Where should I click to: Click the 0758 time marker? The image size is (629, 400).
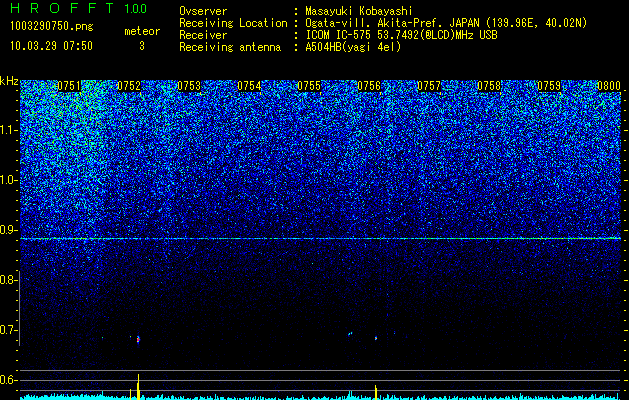[489, 86]
